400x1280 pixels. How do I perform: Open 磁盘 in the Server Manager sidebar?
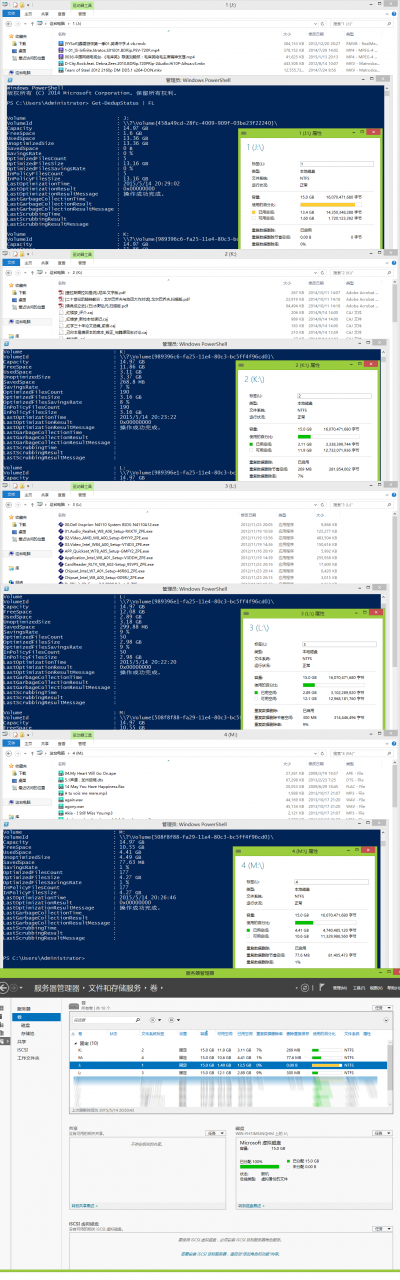tap(25, 1025)
